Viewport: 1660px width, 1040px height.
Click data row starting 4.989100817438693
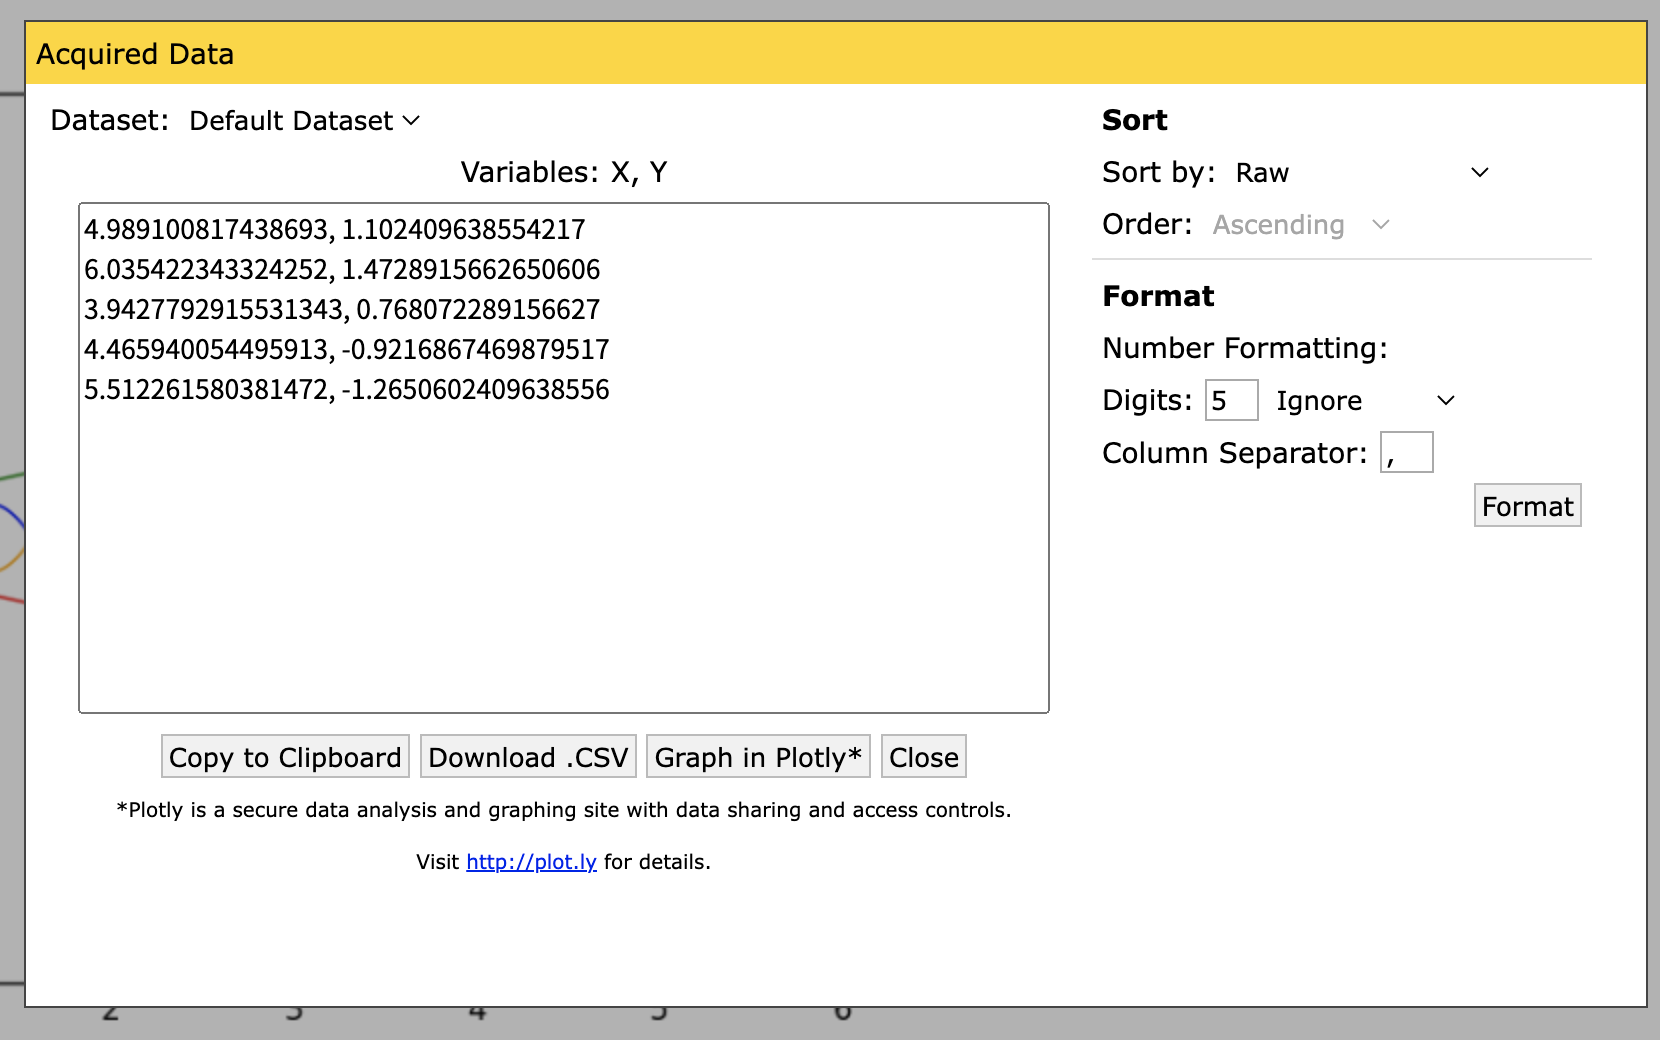(x=335, y=230)
